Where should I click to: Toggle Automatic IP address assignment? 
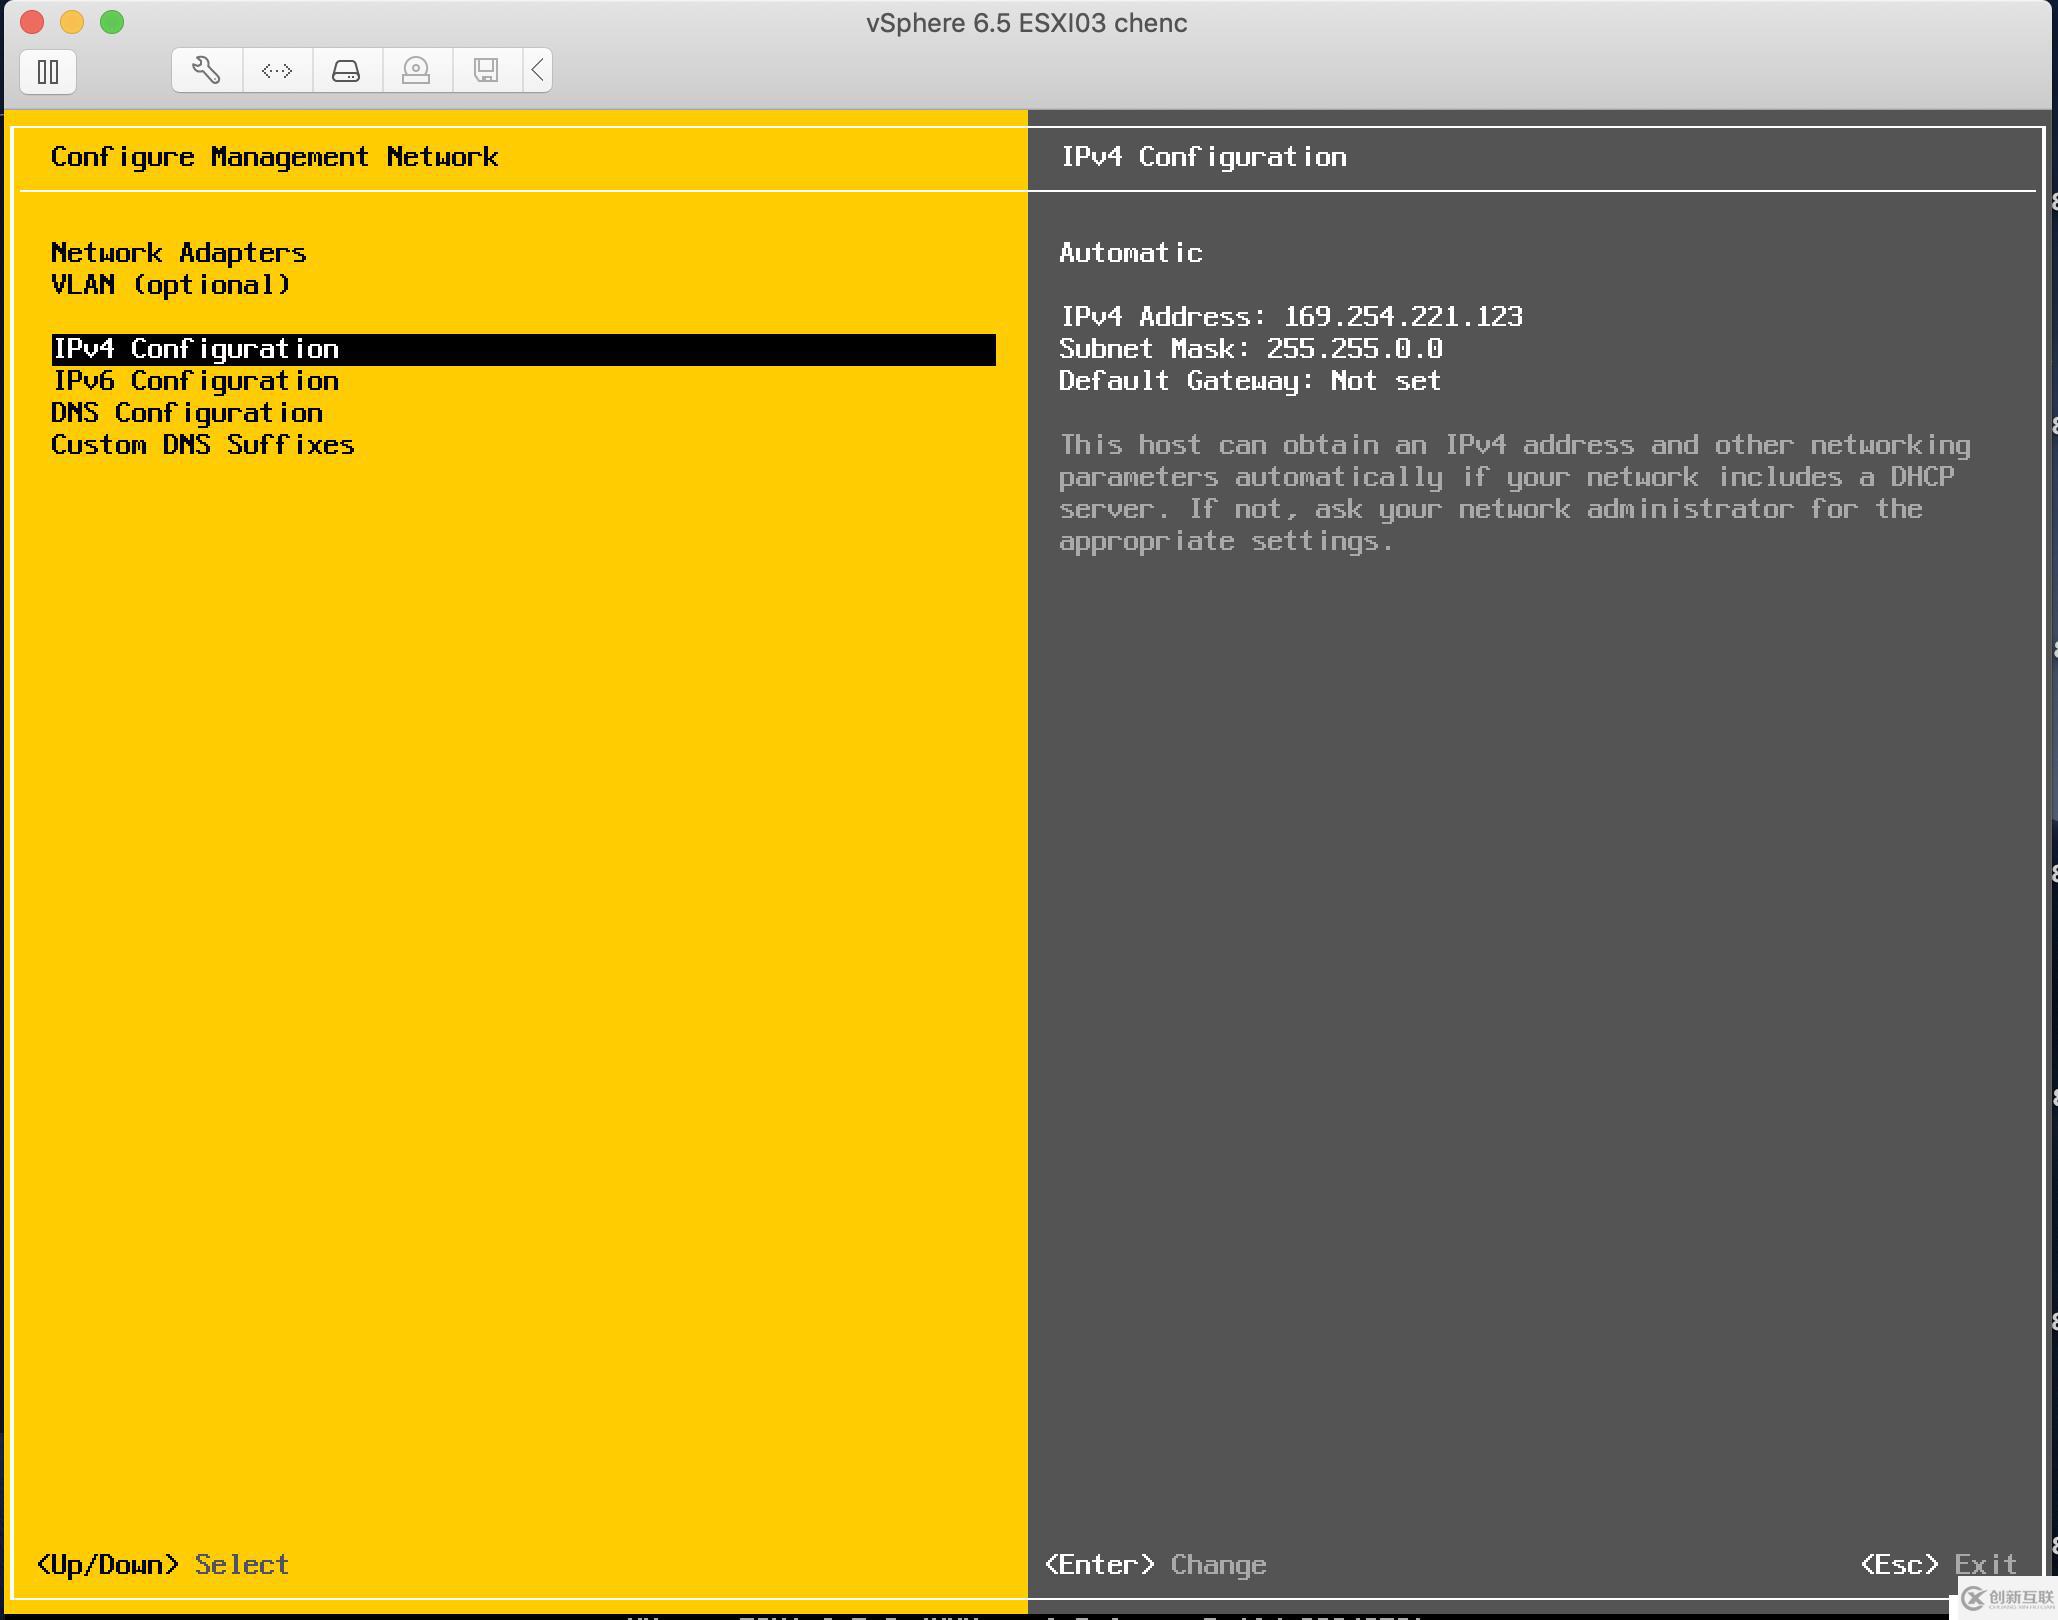1128,251
